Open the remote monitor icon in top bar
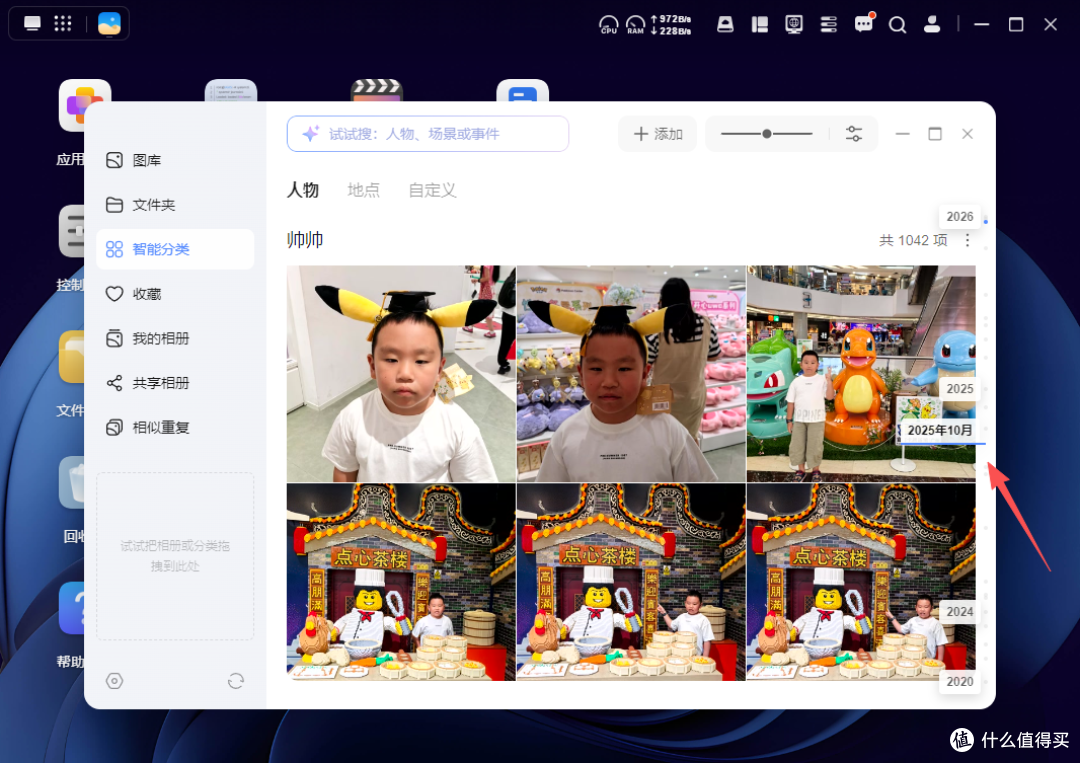Viewport: 1080px width, 763px height. (x=794, y=25)
